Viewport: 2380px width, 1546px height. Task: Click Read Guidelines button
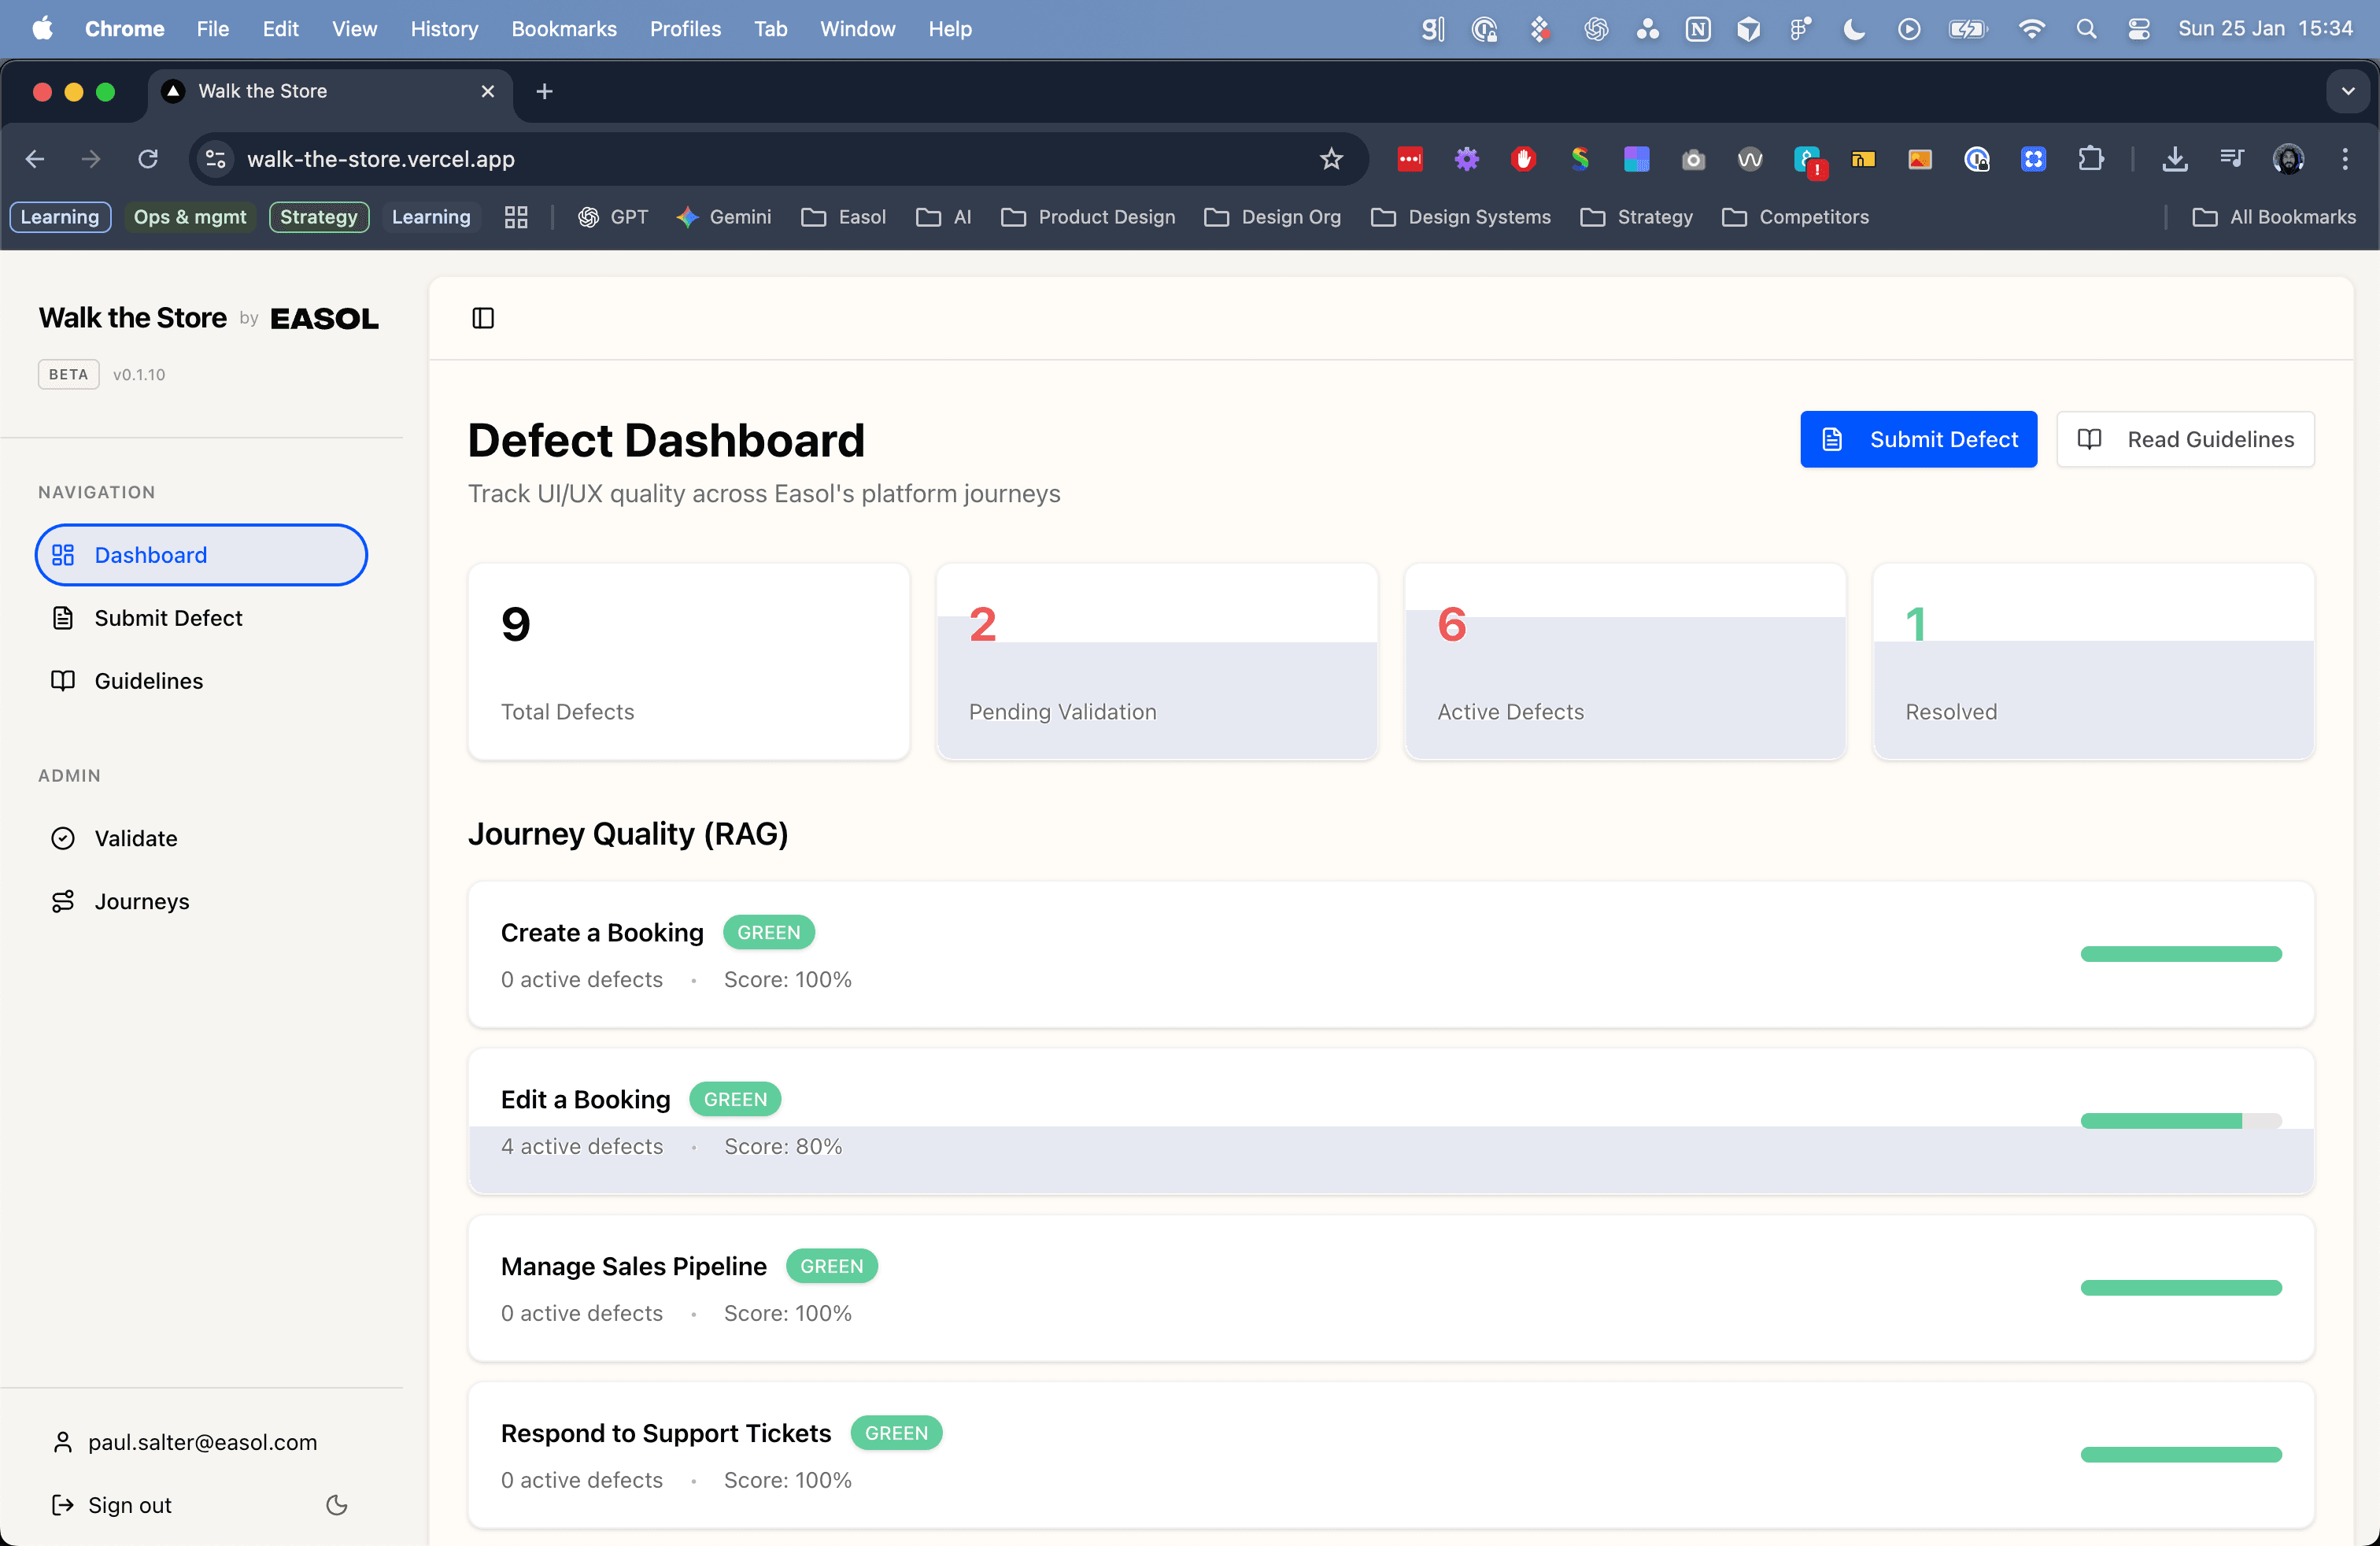[x=2185, y=439]
